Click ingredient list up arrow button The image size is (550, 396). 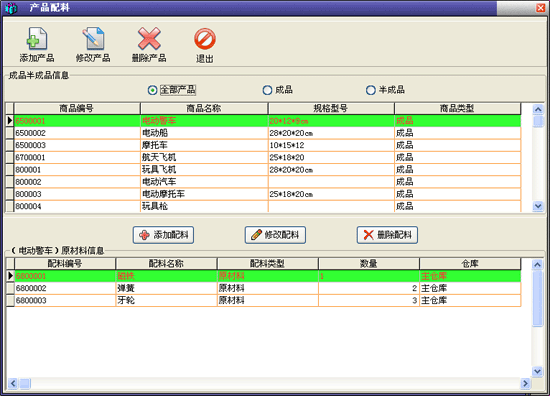(537, 264)
